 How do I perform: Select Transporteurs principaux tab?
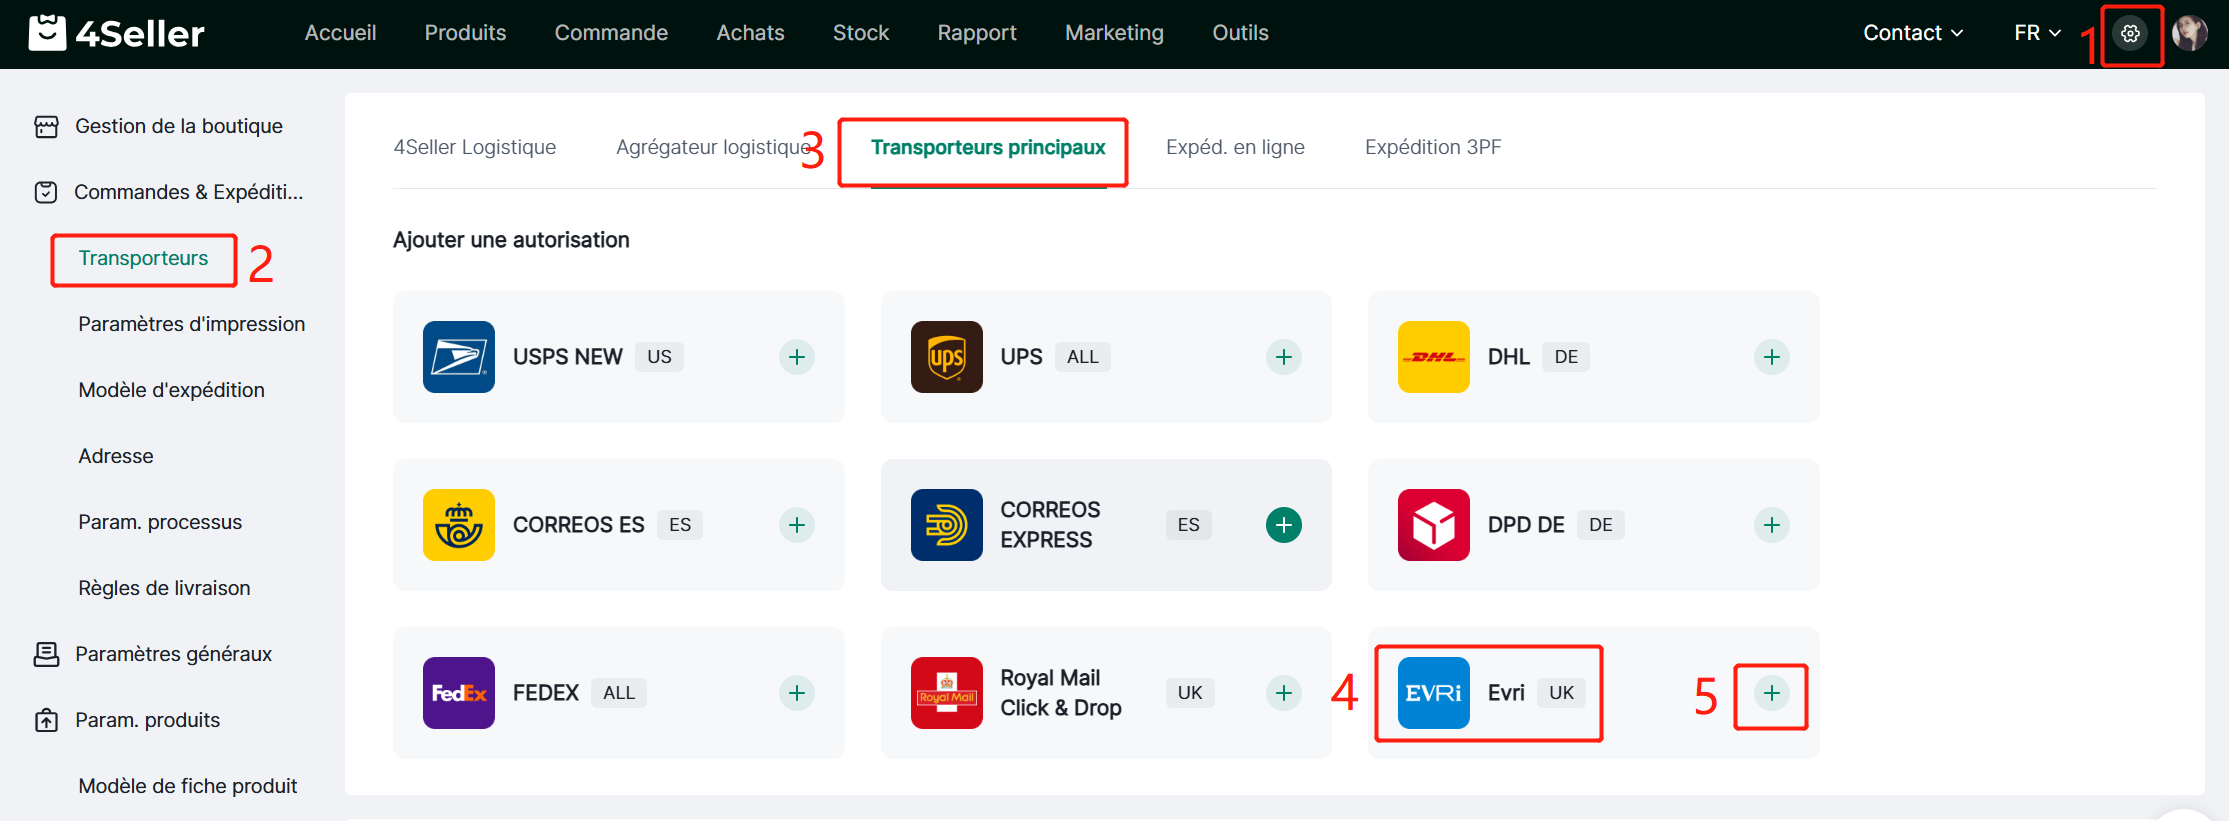click(988, 147)
